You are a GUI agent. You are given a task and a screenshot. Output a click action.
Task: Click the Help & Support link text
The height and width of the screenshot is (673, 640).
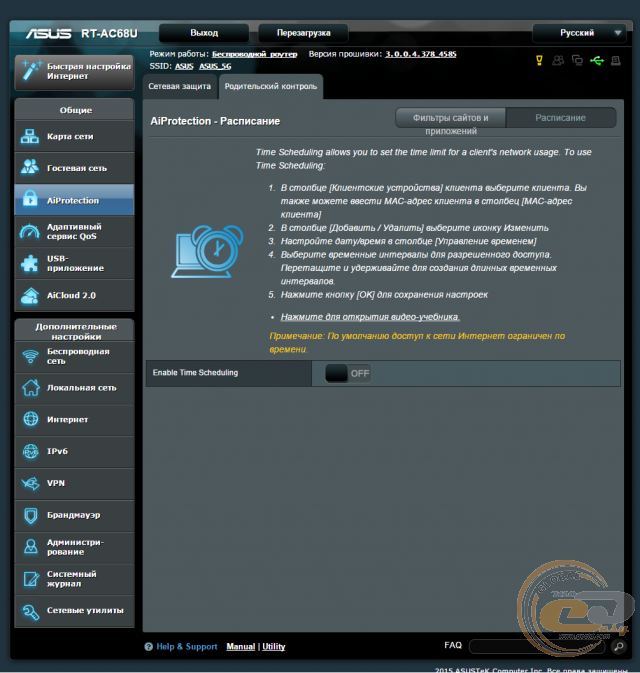pos(187,646)
